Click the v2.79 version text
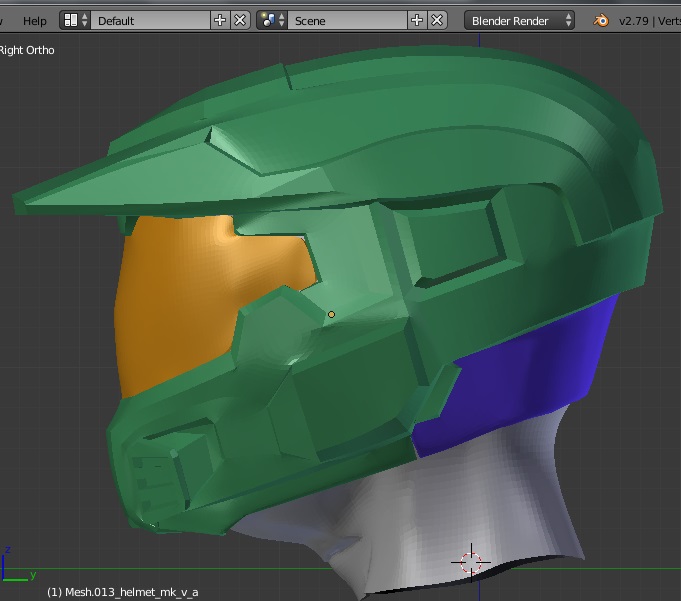Image resolution: width=681 pixels, height=601 pixels. click(x=634, y=21)
